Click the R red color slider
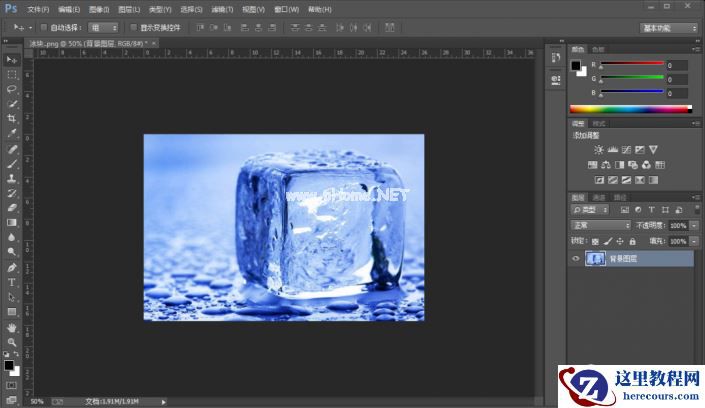The height and width of the screenshot is (408, 705). point(632,63)
